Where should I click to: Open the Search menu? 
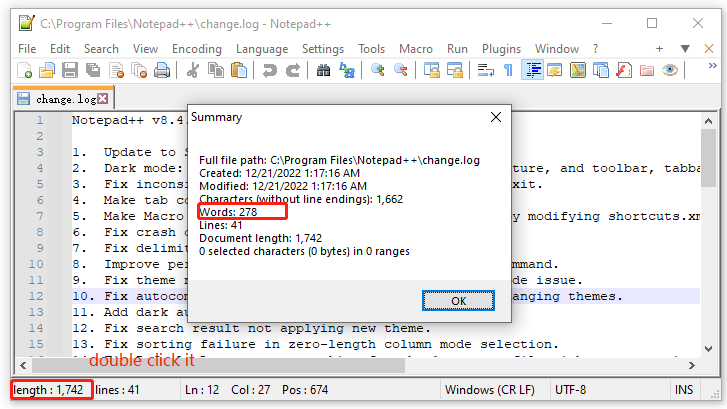click(101, 49)
